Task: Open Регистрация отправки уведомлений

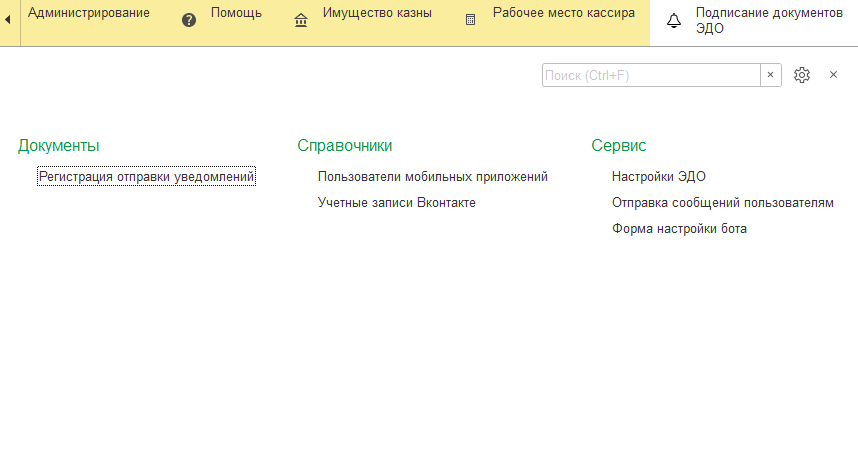Action: 147,177
